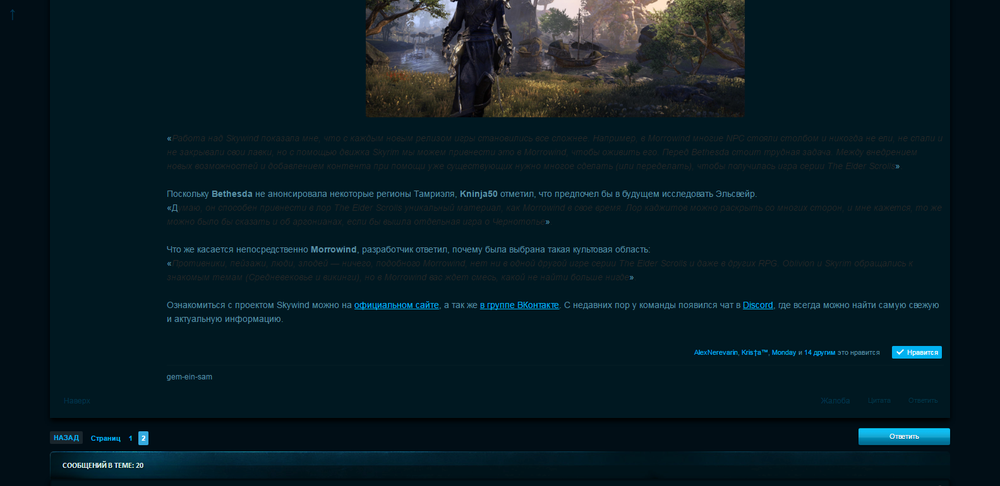Screen dimensions: 1000x486
Task: Open the Monday user link
Action: 784,353
